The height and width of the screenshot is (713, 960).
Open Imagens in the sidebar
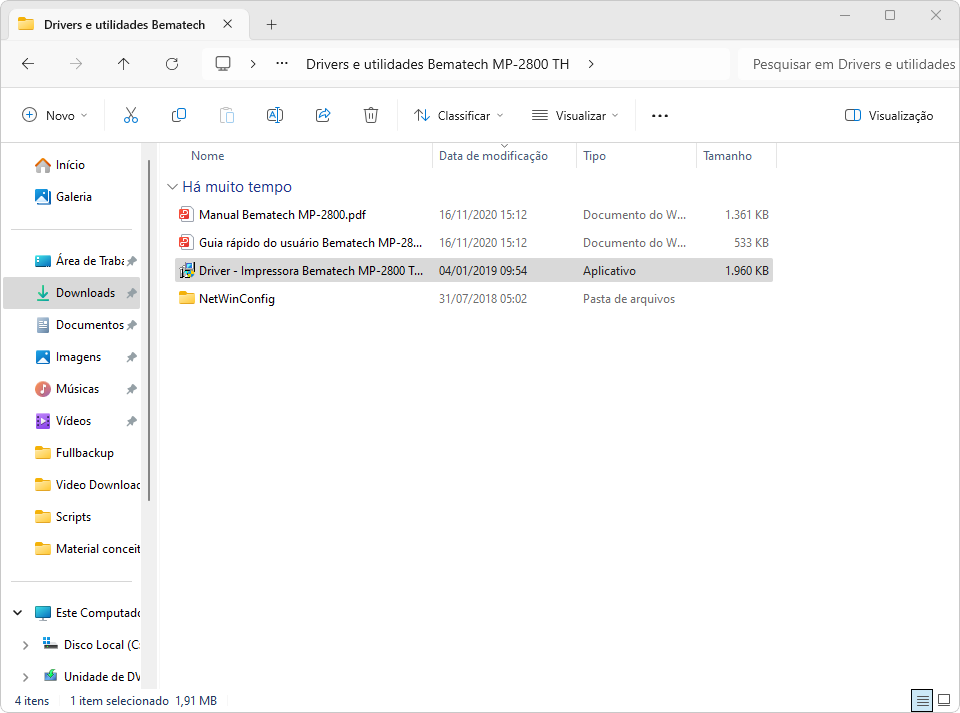click(72, 357)
